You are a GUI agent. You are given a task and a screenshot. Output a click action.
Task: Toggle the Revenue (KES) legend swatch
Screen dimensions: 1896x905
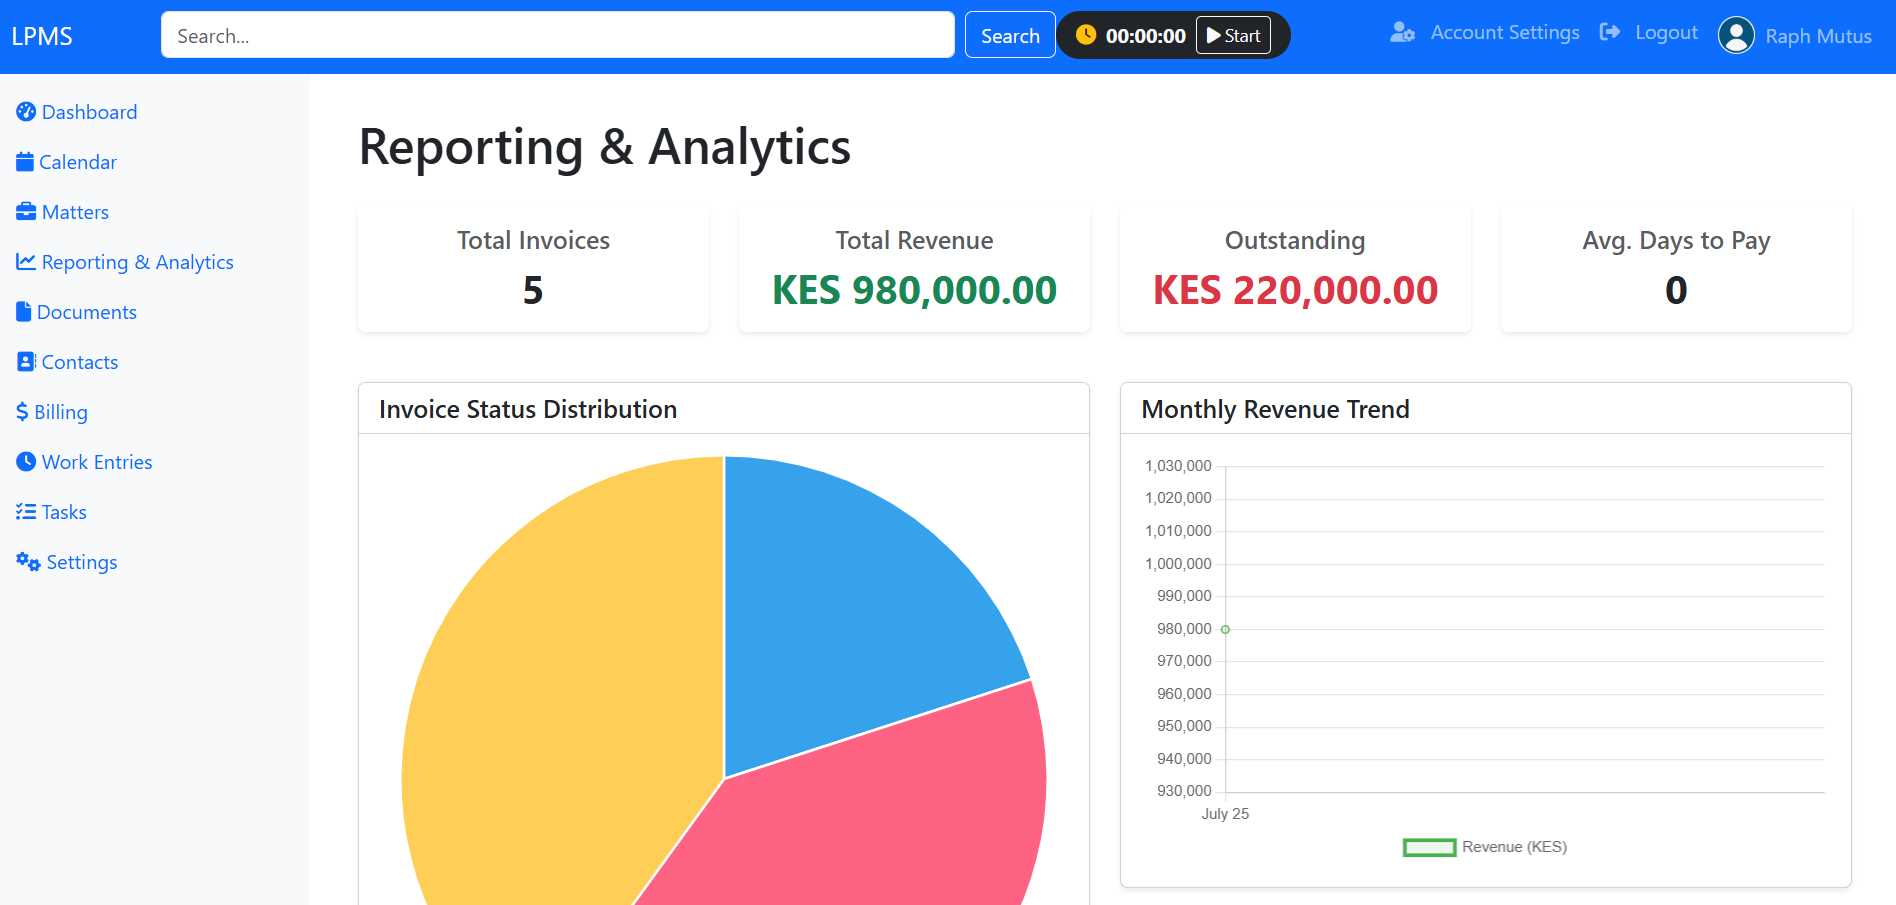tap(1430, 847)
